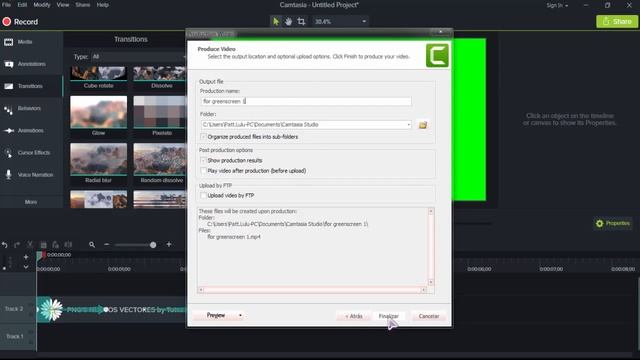
Task: Click the Cancelar button
Action: tap(429, 316)
